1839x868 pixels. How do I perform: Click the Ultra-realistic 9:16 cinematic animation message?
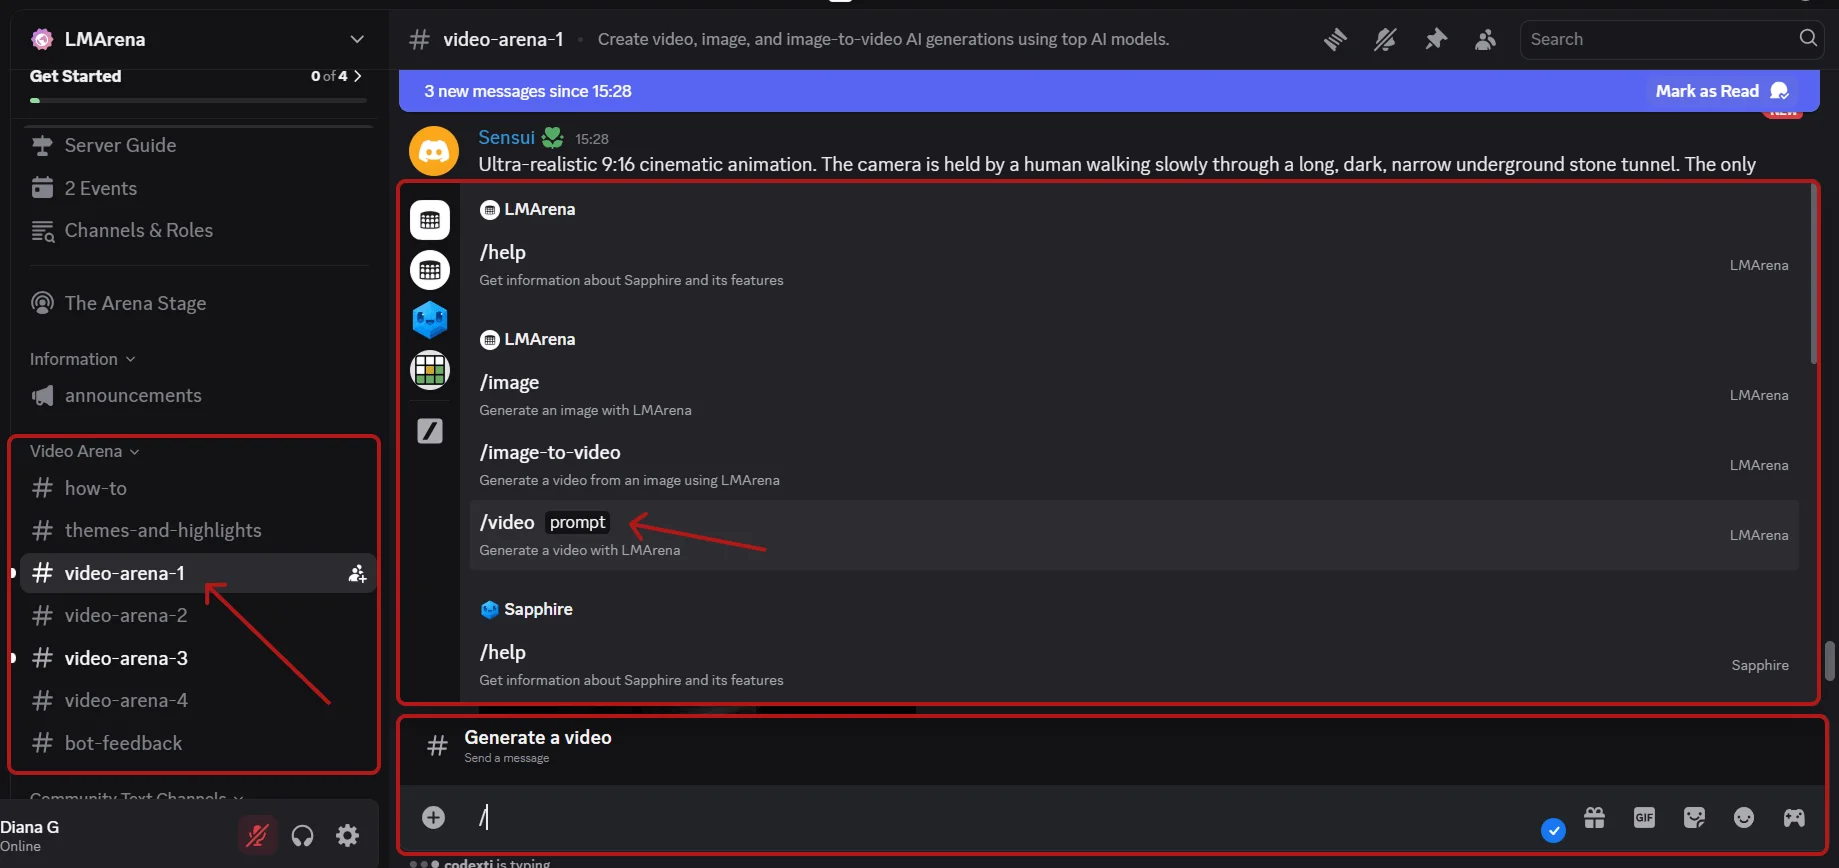pos(1117,164)
